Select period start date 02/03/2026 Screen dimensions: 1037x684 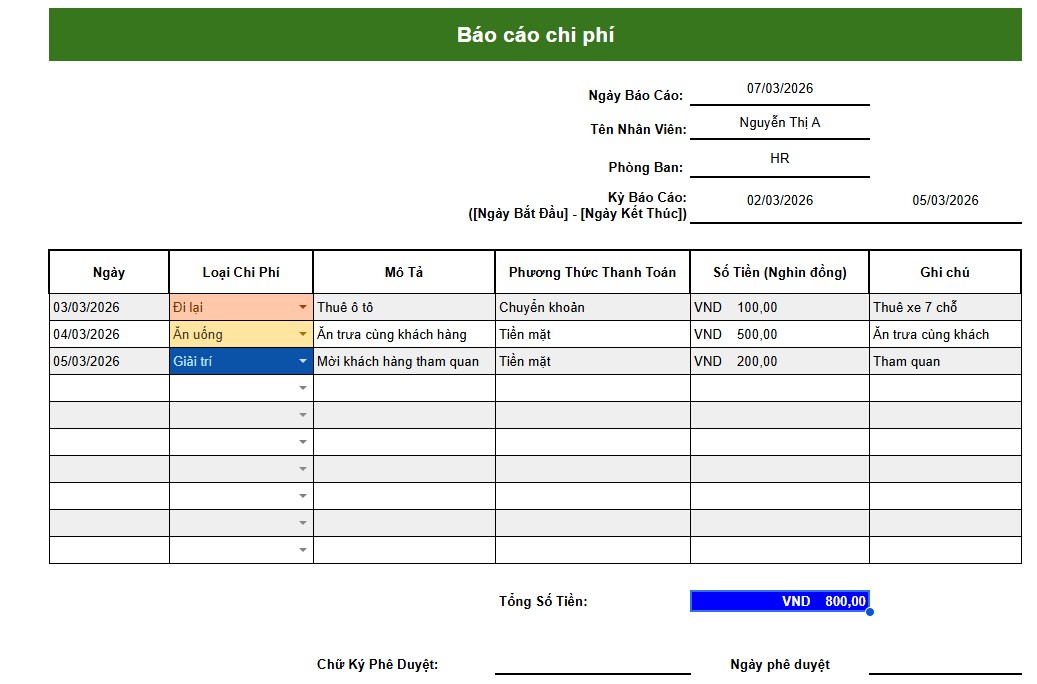click(x=780, y=200)
